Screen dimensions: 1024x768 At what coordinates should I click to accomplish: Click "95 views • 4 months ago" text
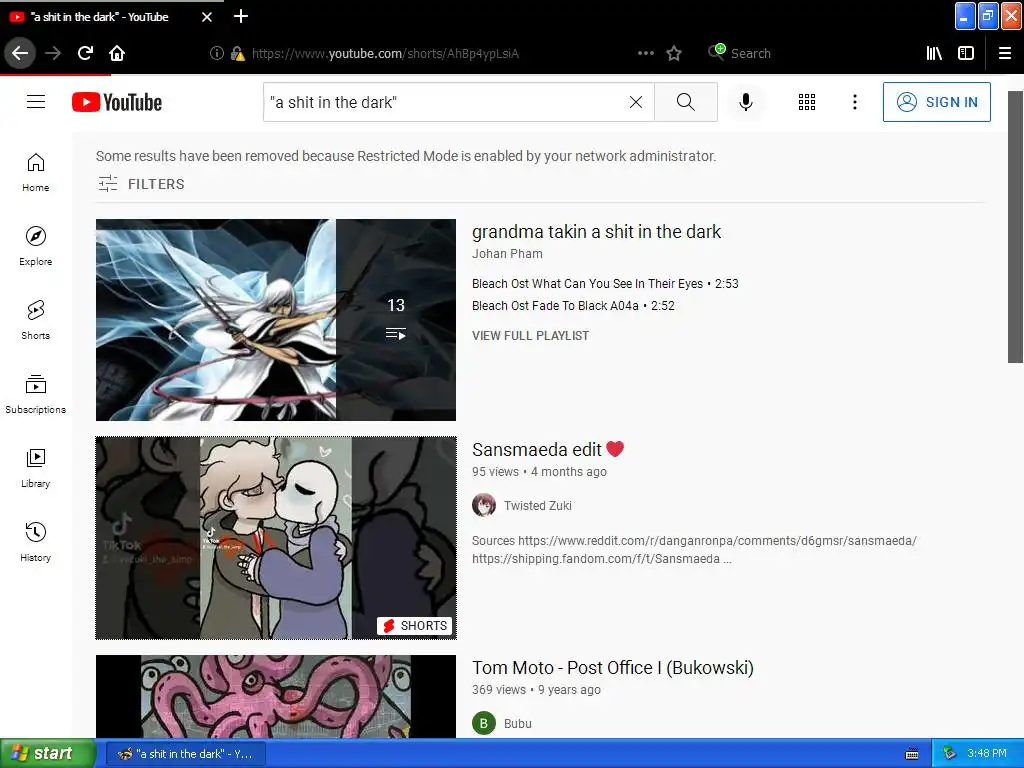click(x=539, y=472)
